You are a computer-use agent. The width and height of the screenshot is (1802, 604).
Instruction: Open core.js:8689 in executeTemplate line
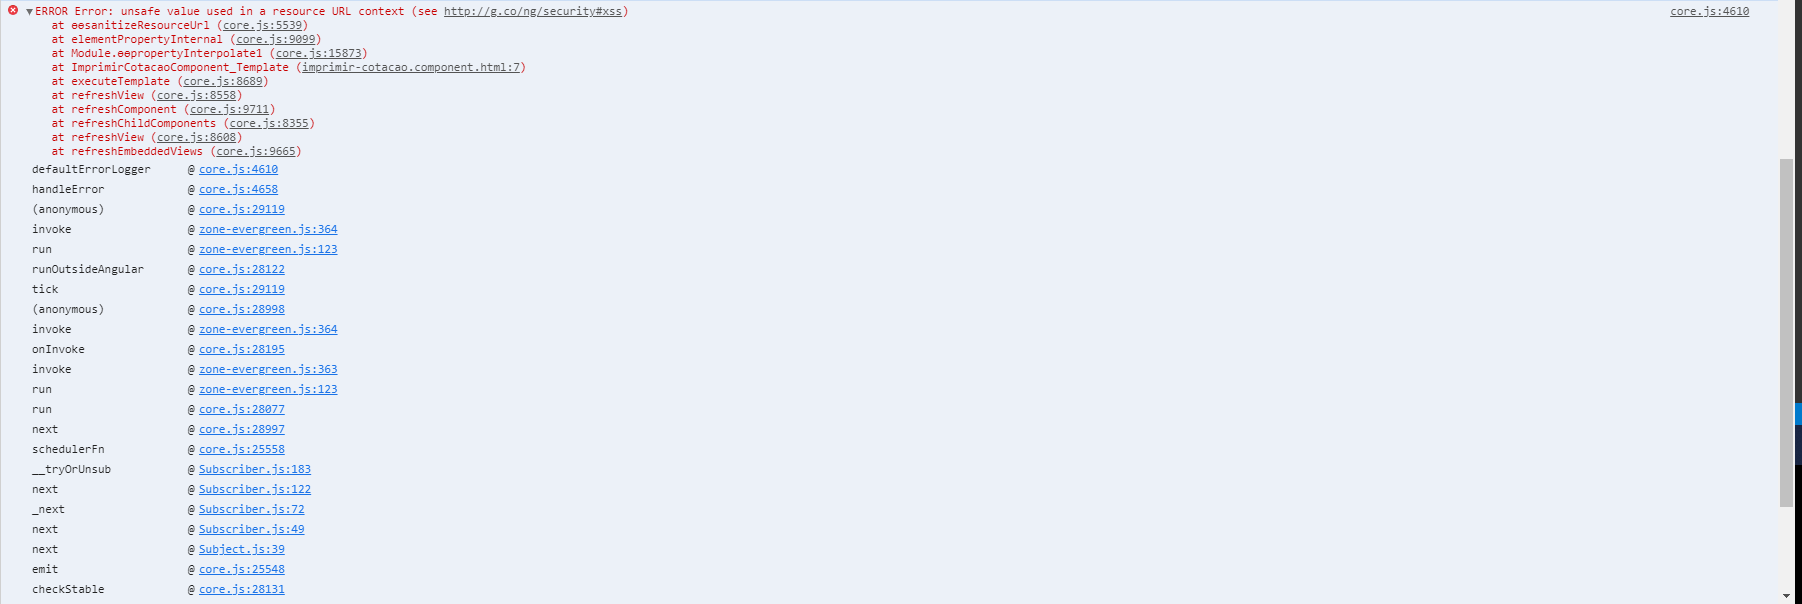coord(223,82)
